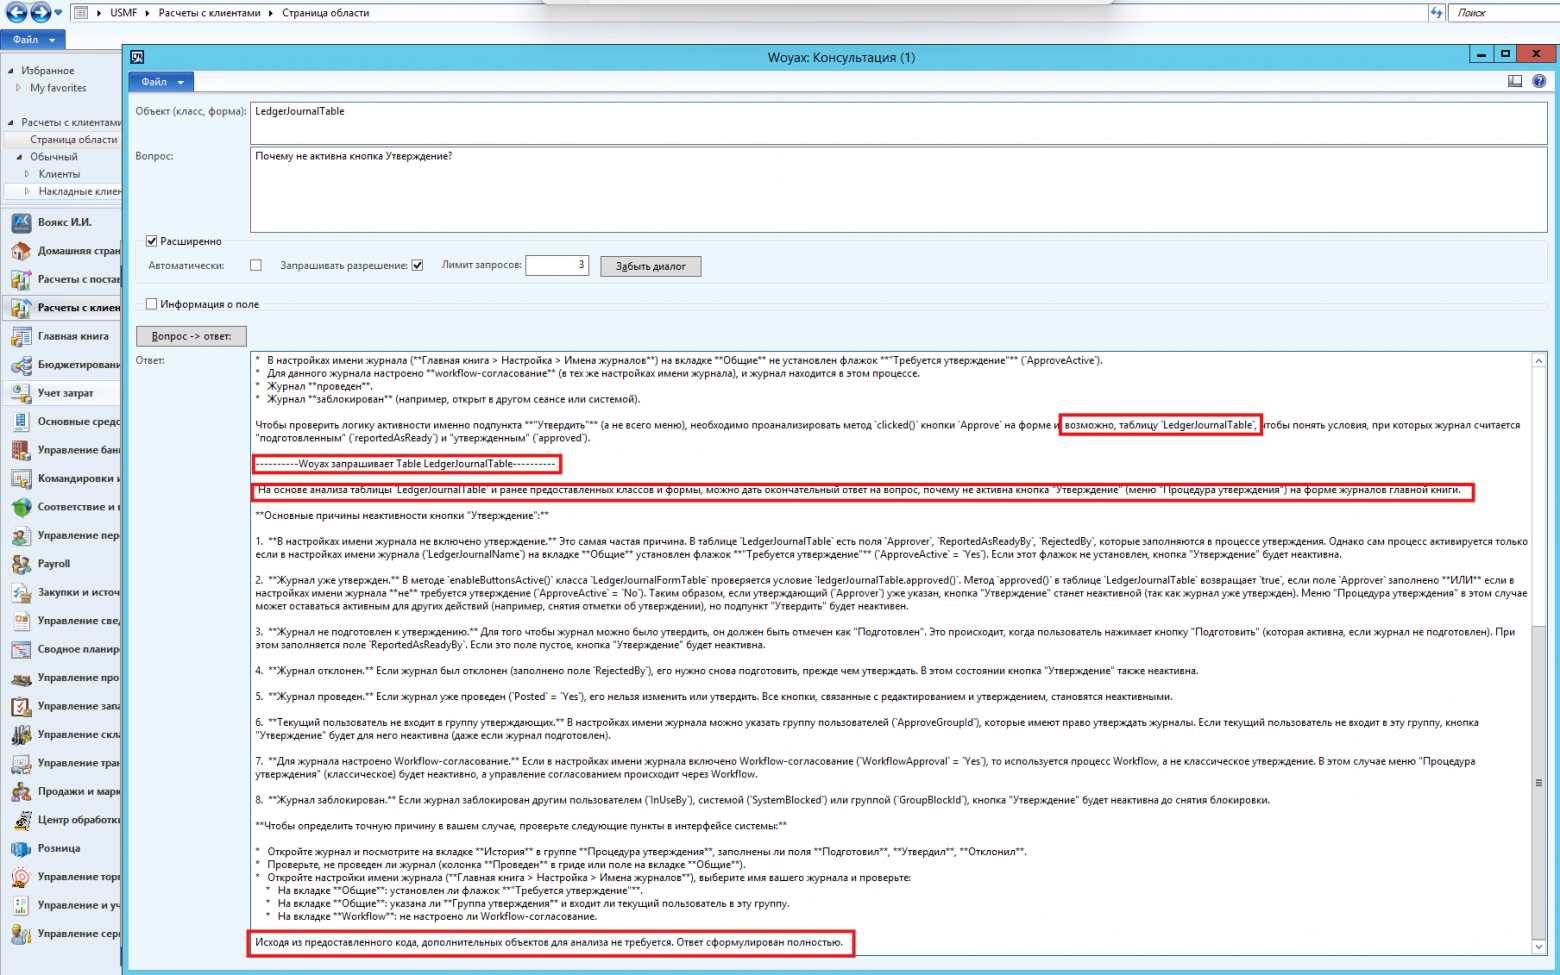Open the Главная книга module icon
This screenshot has width=1560, height=975.
pyautogui.click(x=21, y=337)
